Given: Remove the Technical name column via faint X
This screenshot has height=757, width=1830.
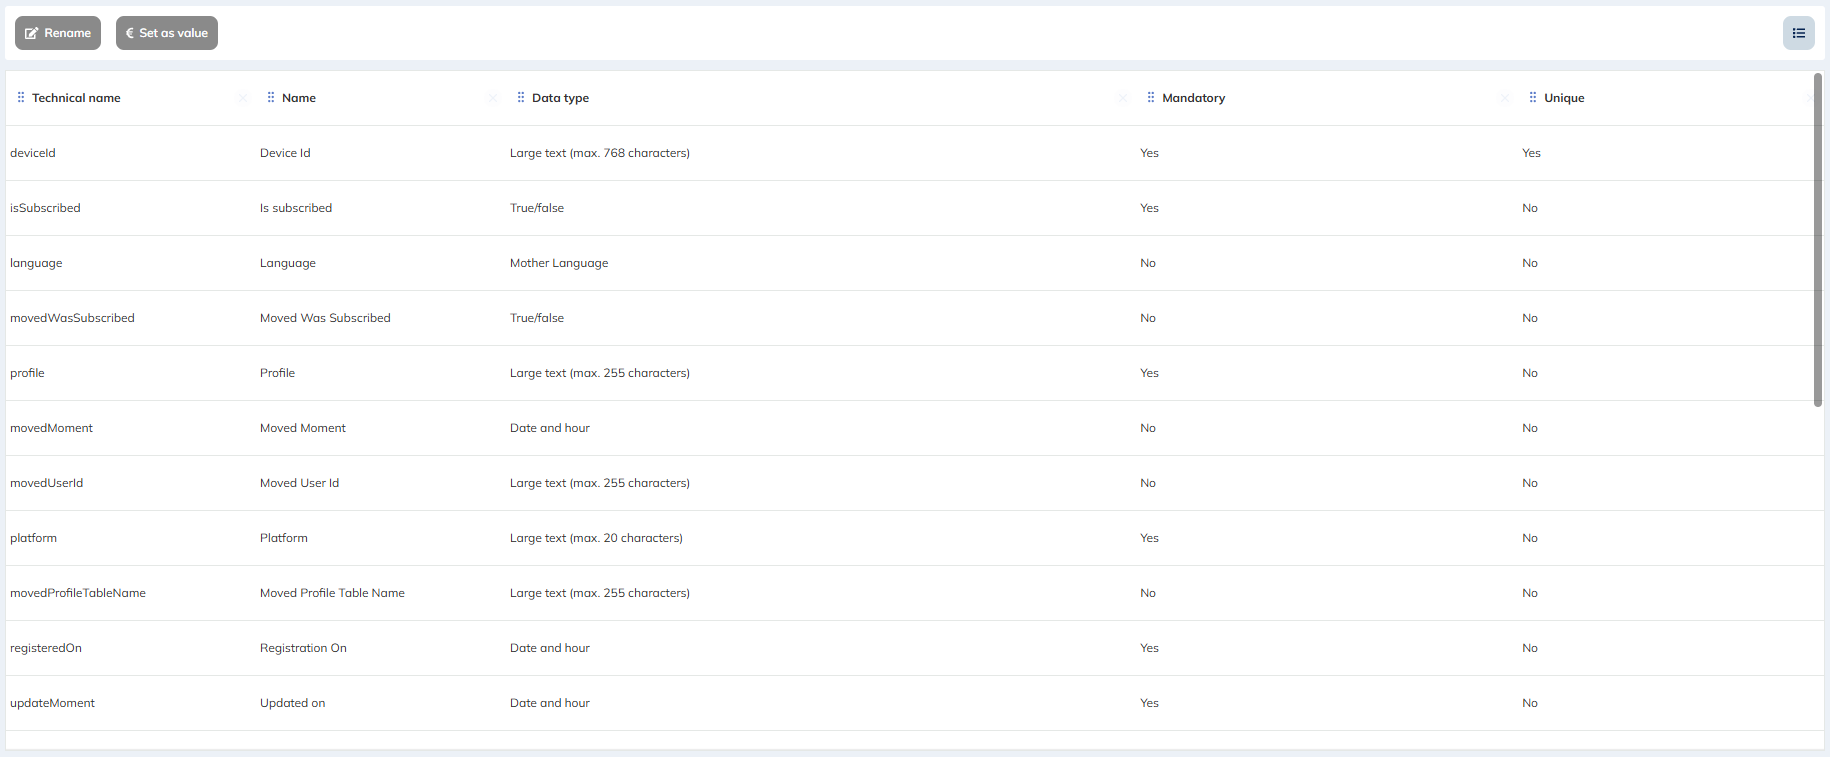Looking at the screenshot, I should 242,98.
